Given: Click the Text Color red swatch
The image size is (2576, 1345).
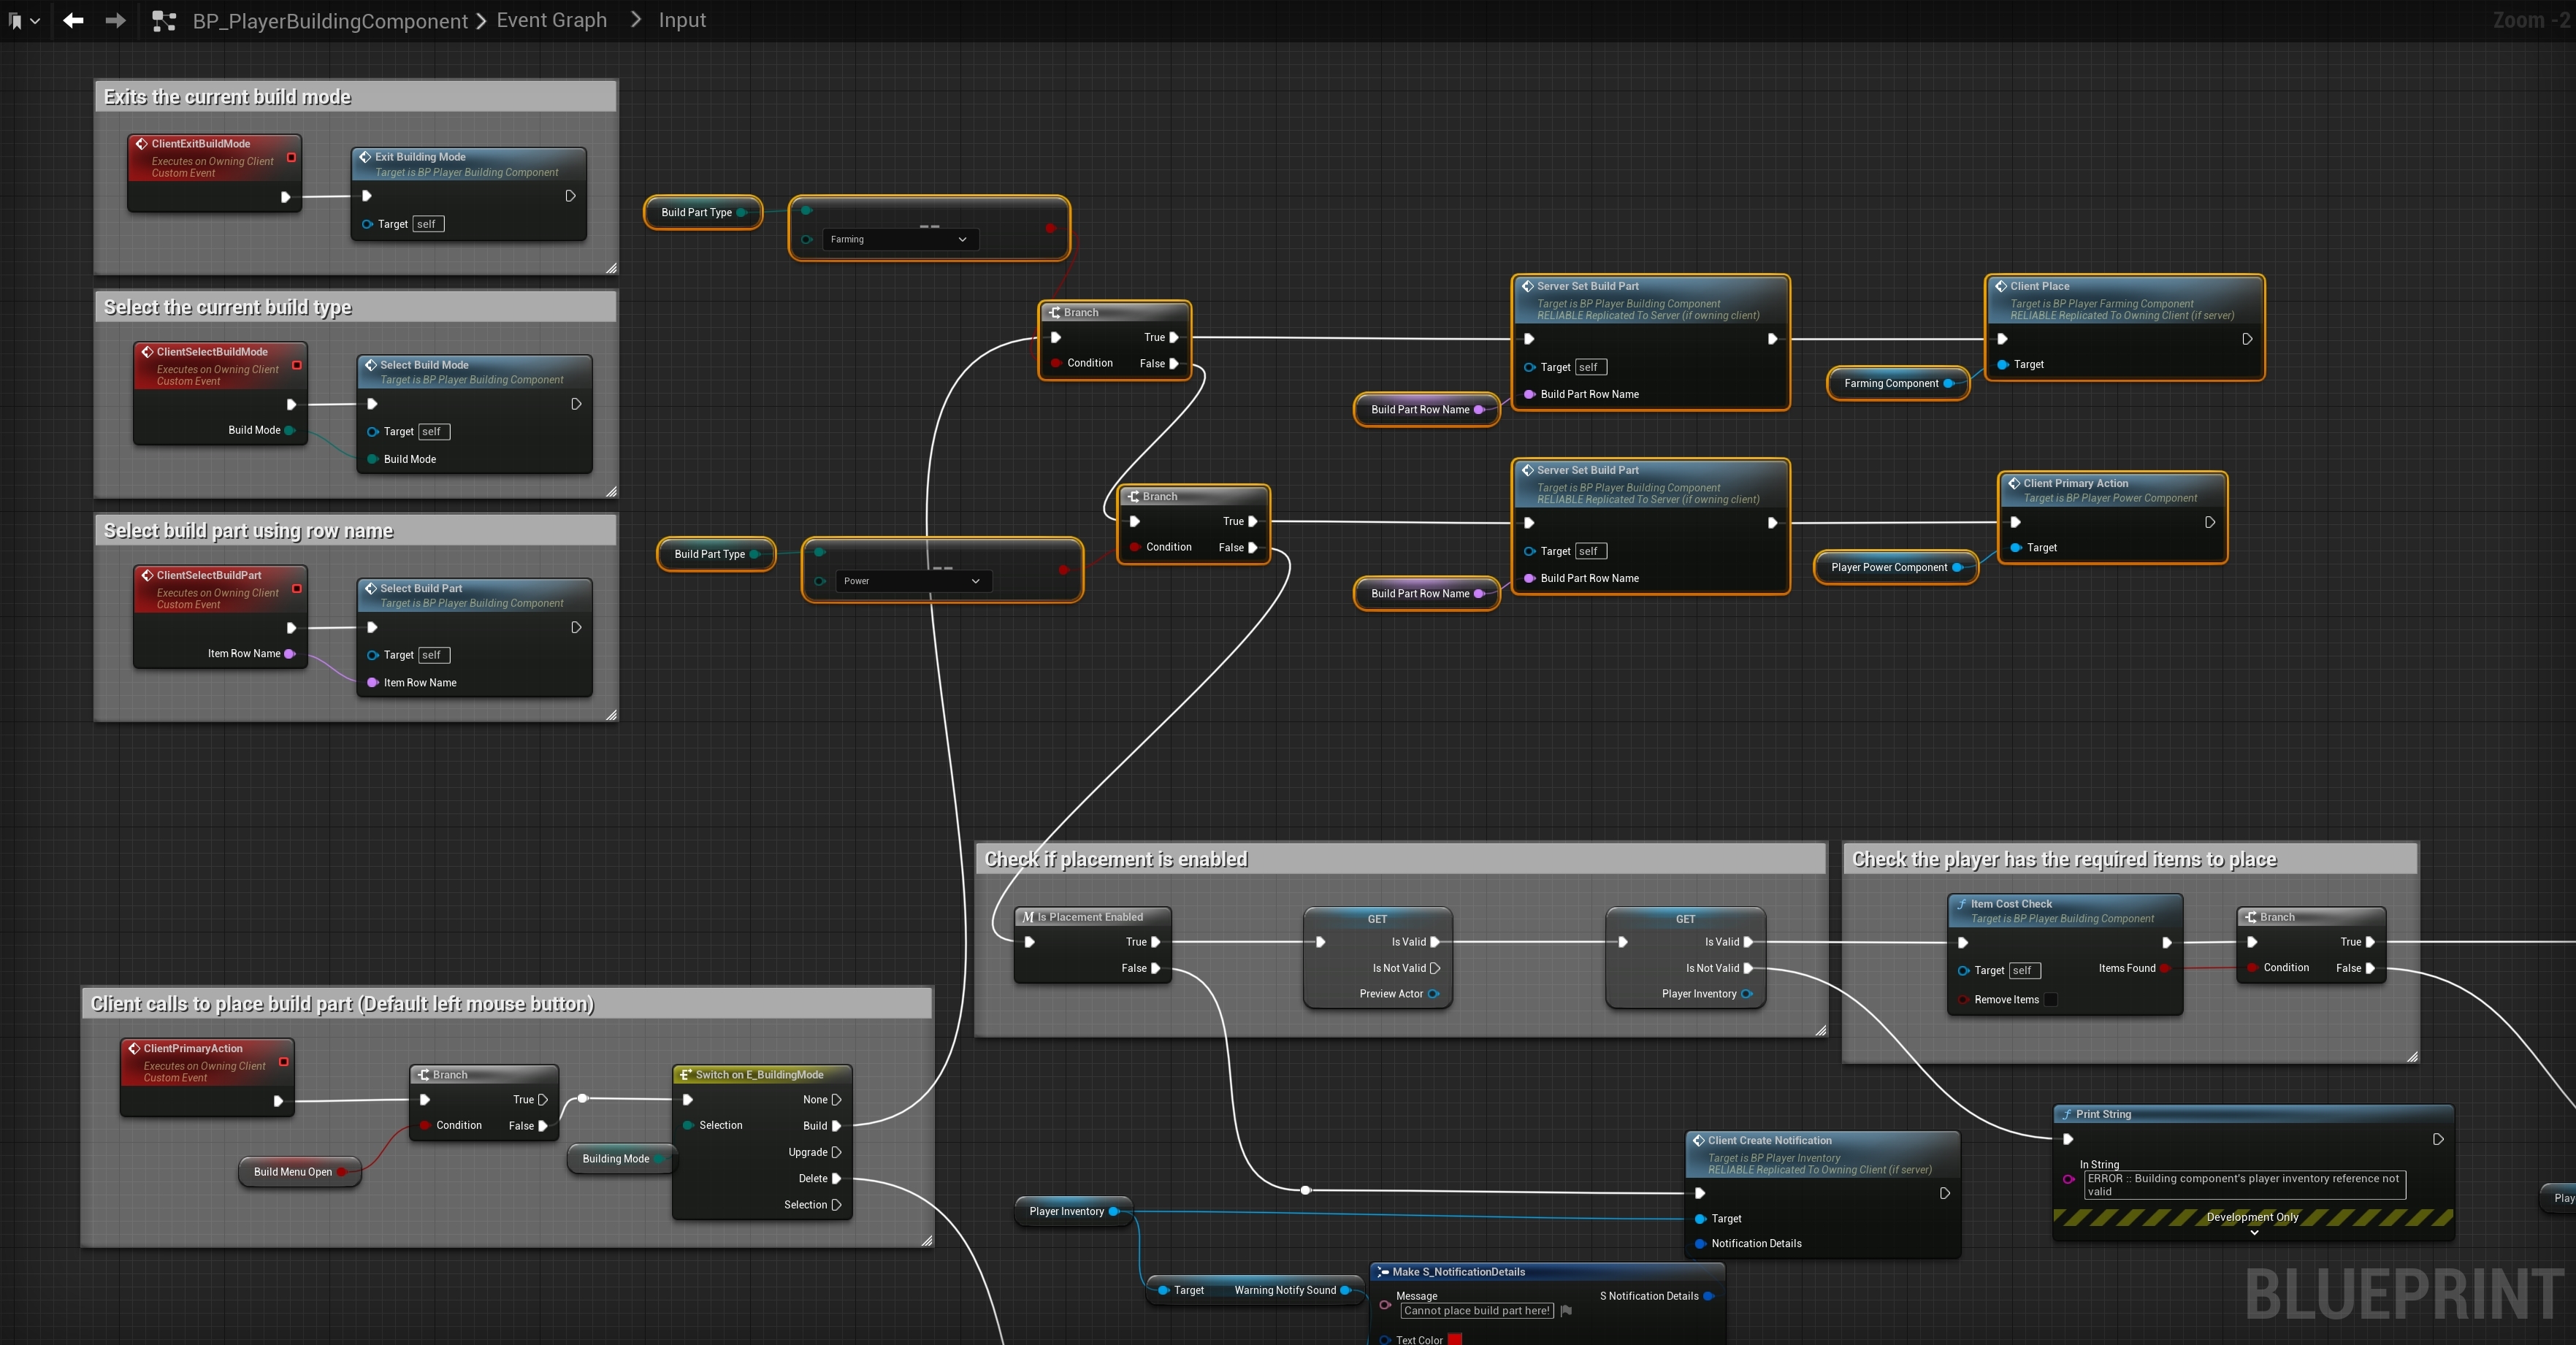Looking at the screenshot, I should (x=1455, y=1339).
